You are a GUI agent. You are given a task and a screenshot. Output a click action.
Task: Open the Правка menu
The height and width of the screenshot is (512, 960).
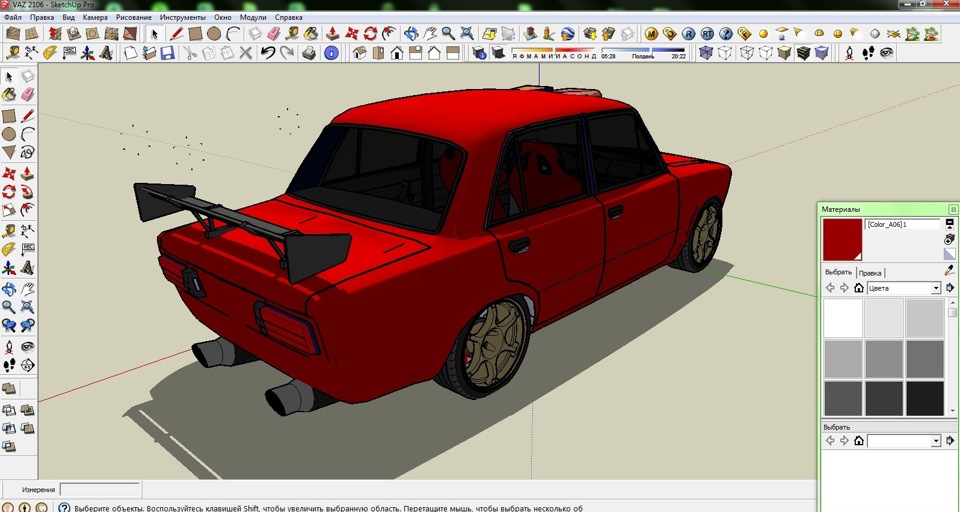pyautogui.click(x=42, y=17)
